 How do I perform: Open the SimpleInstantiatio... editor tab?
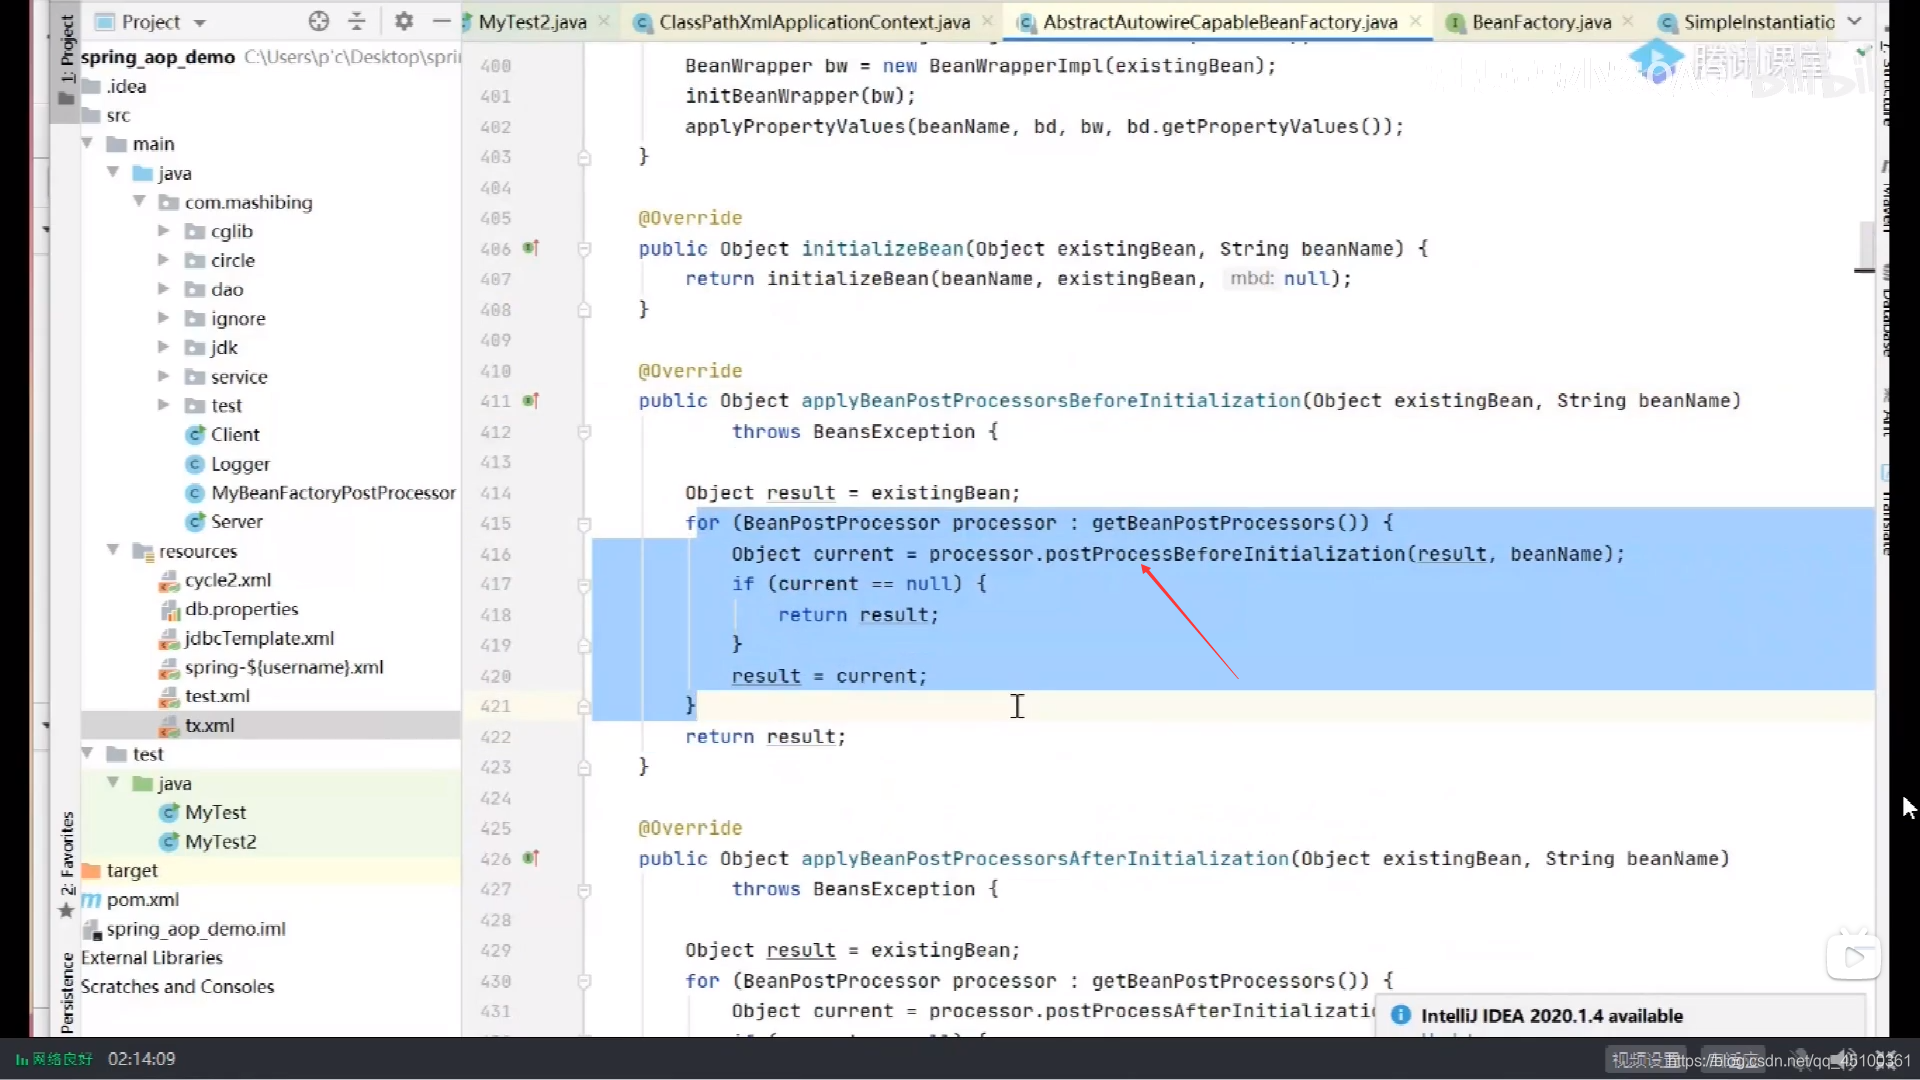click(x=1758, y=22)
